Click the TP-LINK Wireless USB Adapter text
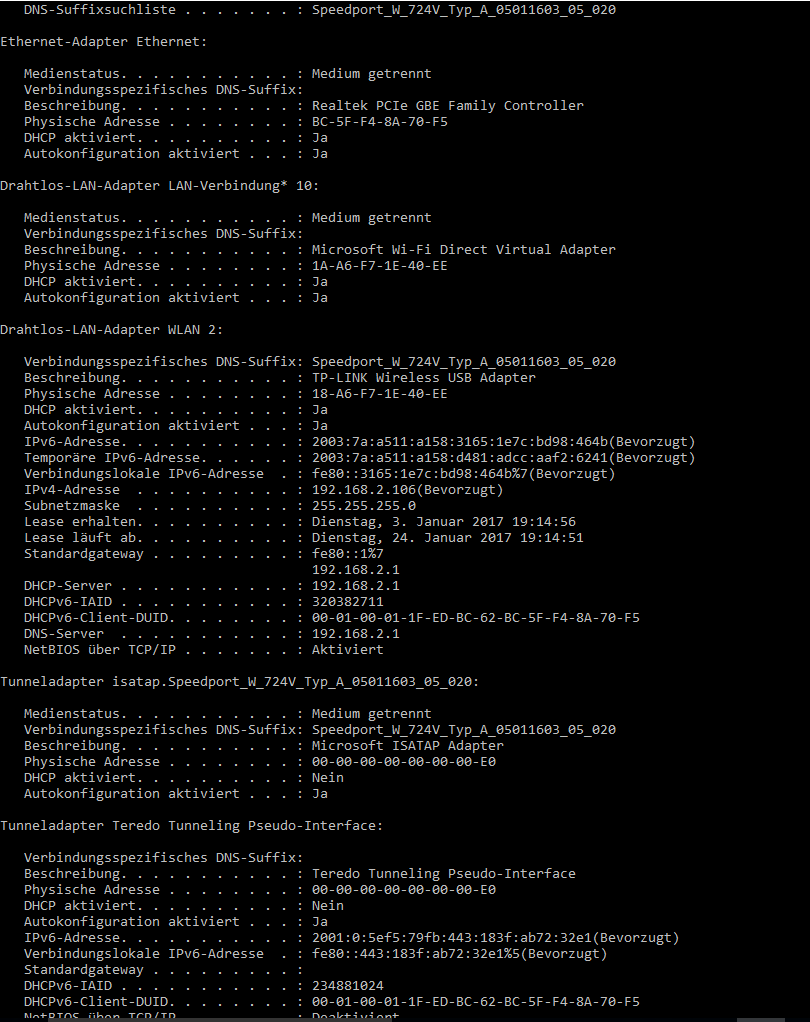 pyautogui.click(x=424, y=377)
